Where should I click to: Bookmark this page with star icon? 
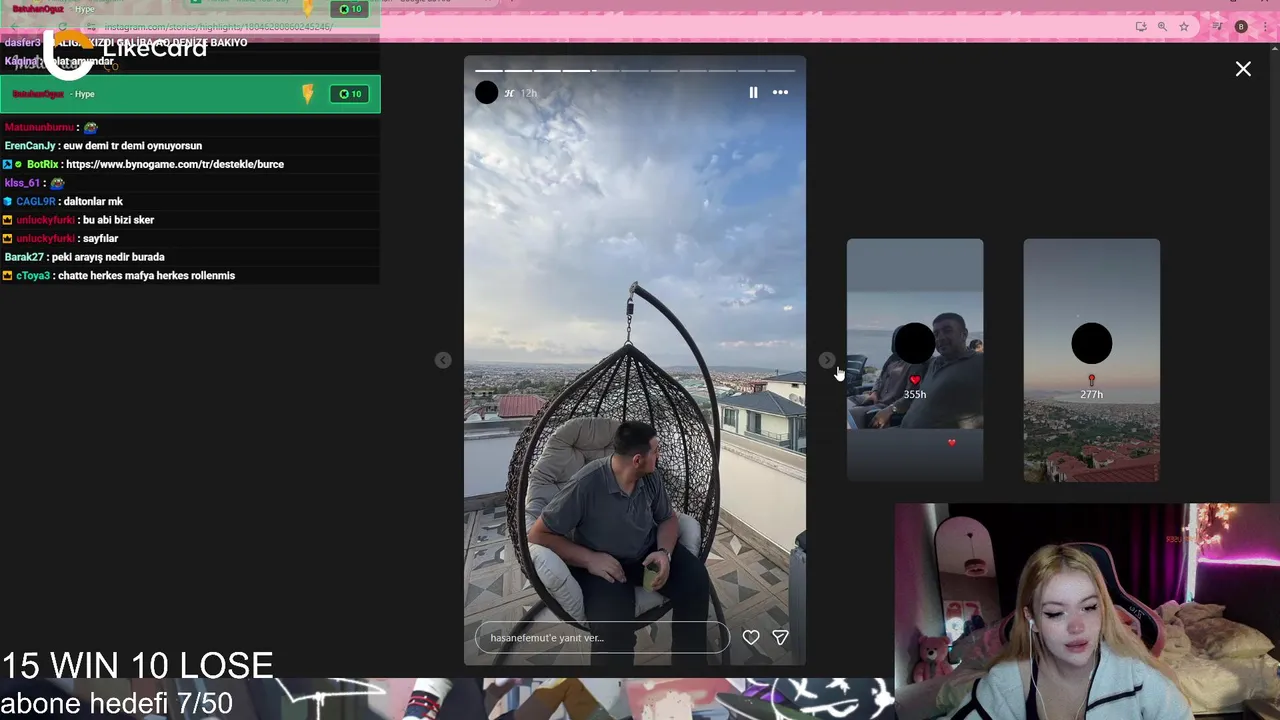tap(1184, 27)
